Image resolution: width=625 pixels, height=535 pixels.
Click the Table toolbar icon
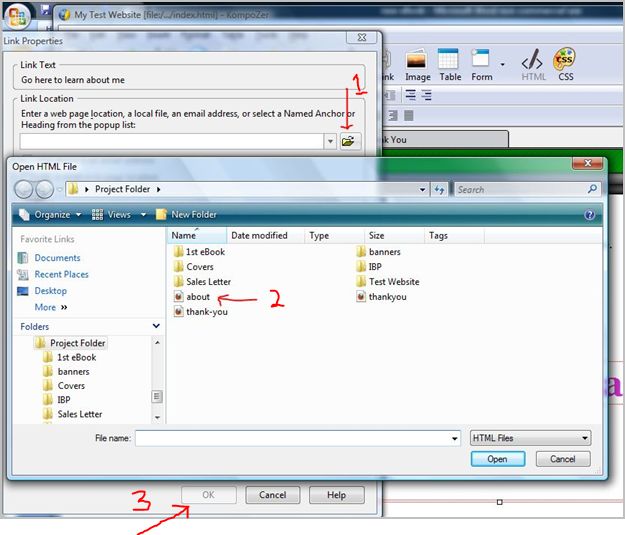(449, 64)
